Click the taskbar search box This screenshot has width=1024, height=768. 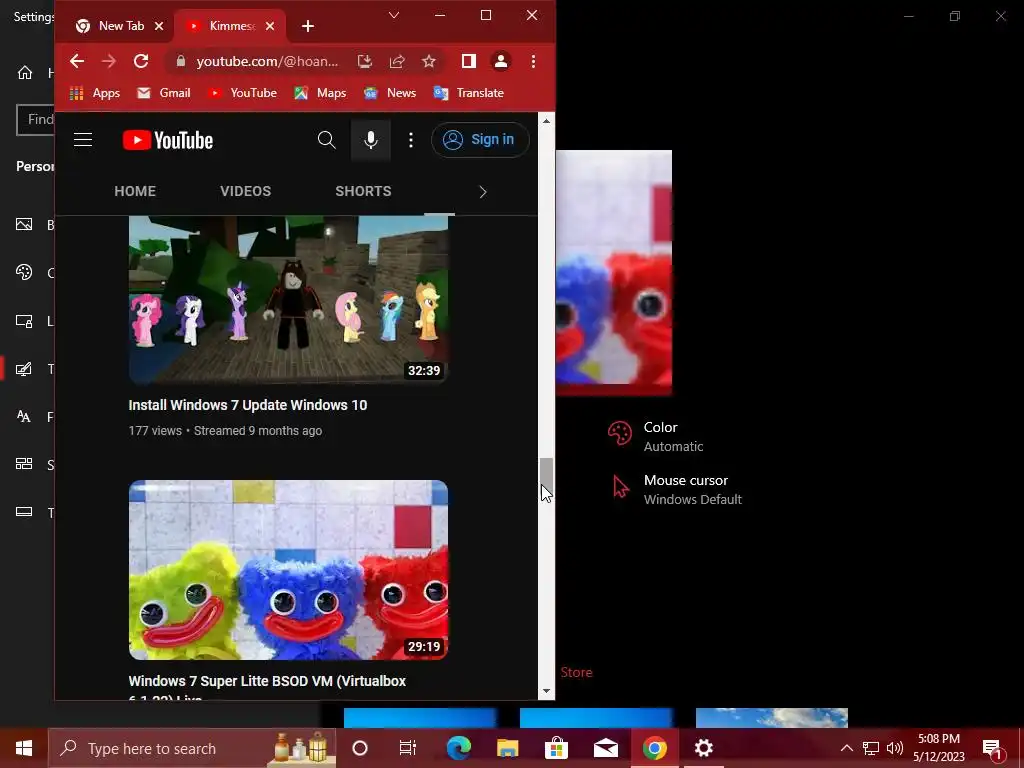tap(192, 748)
